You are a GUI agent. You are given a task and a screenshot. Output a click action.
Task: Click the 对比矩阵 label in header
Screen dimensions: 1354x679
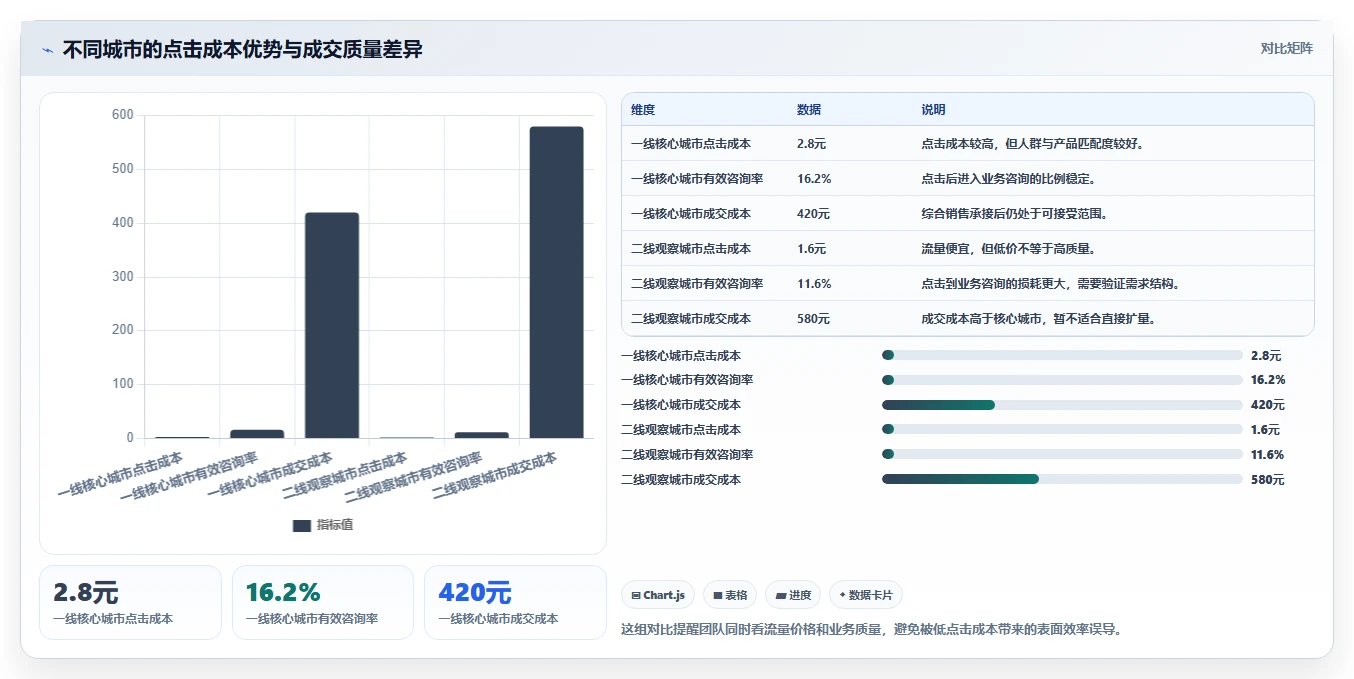pos(1287,48)
